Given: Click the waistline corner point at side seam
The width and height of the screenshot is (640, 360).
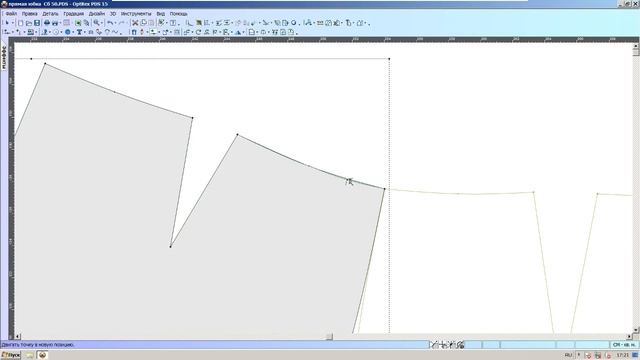Looking at the screenshot, I should [384, 189].
